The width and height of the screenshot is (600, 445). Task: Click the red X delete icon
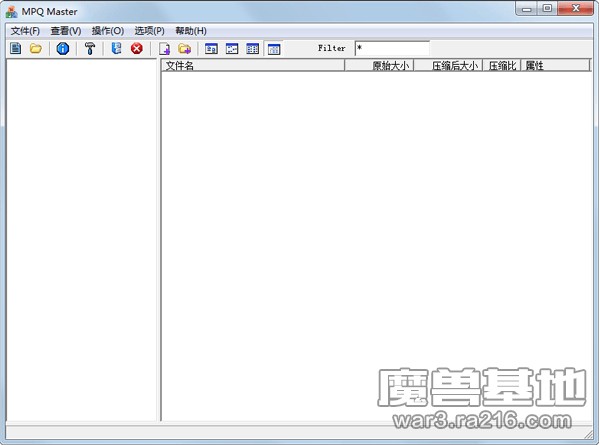coord(137,48)
